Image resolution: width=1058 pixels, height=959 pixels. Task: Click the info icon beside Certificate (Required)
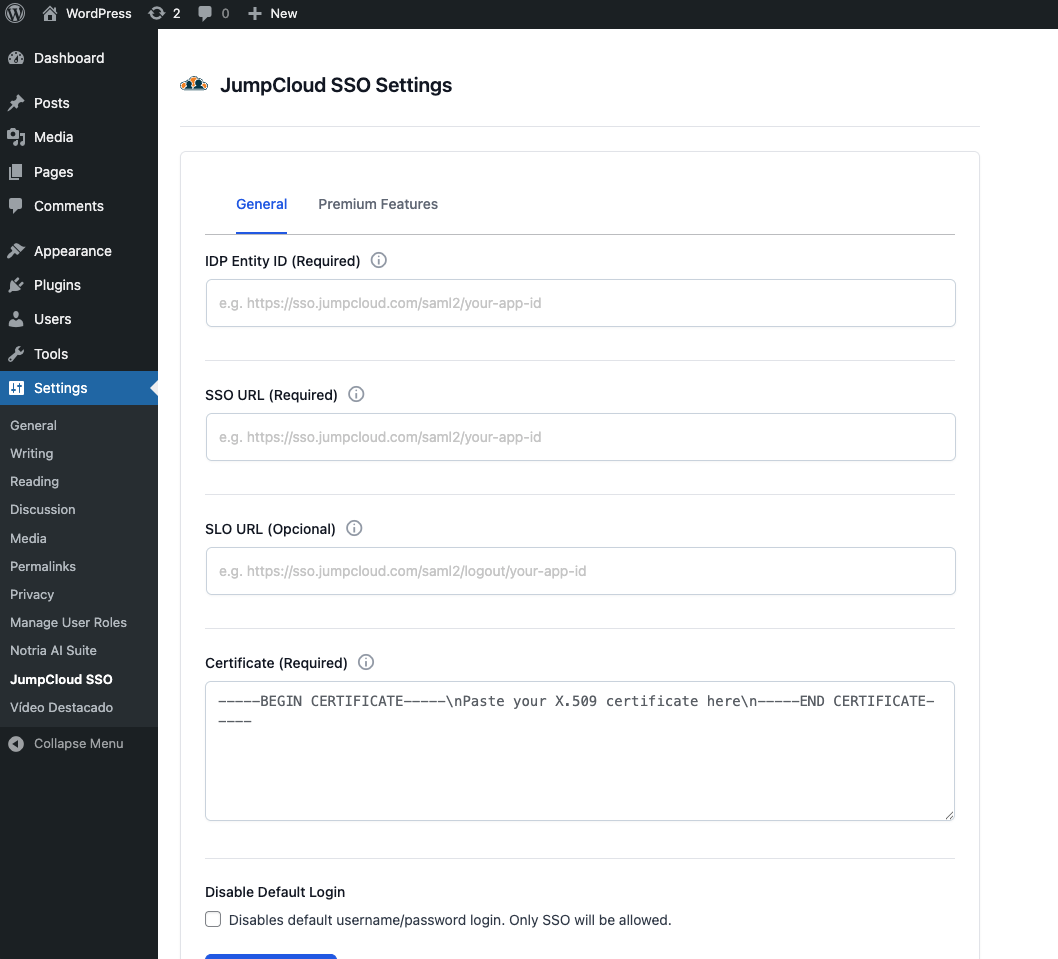point(365,662)
